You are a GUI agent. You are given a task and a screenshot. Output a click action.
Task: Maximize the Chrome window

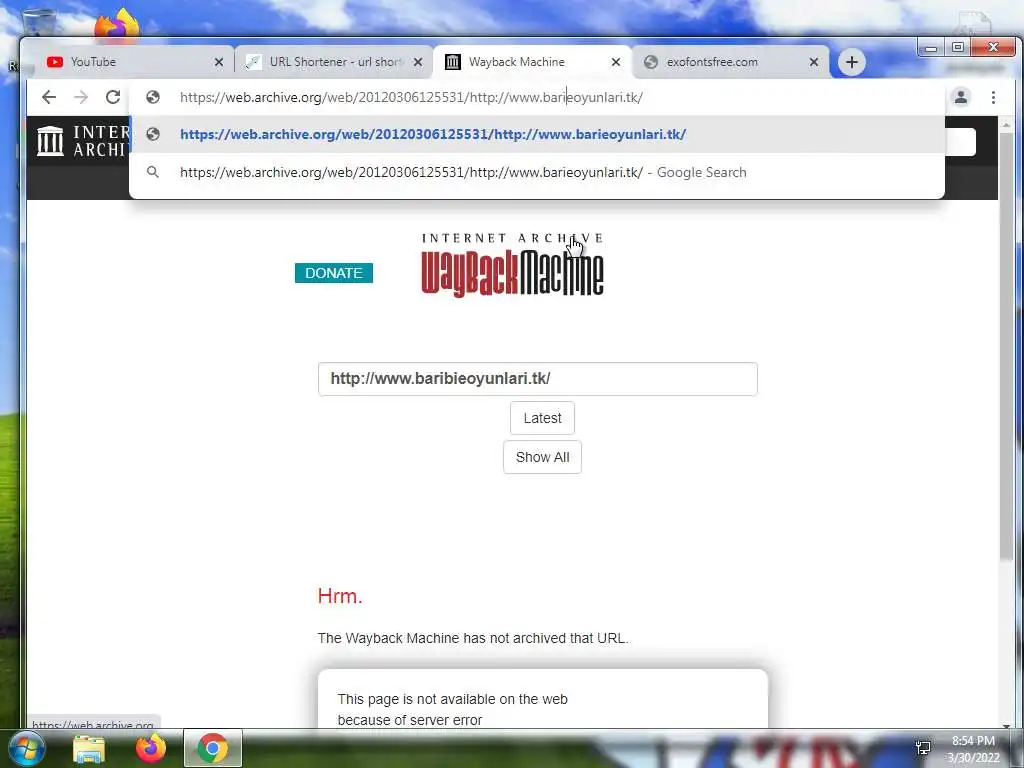[957, 48]
